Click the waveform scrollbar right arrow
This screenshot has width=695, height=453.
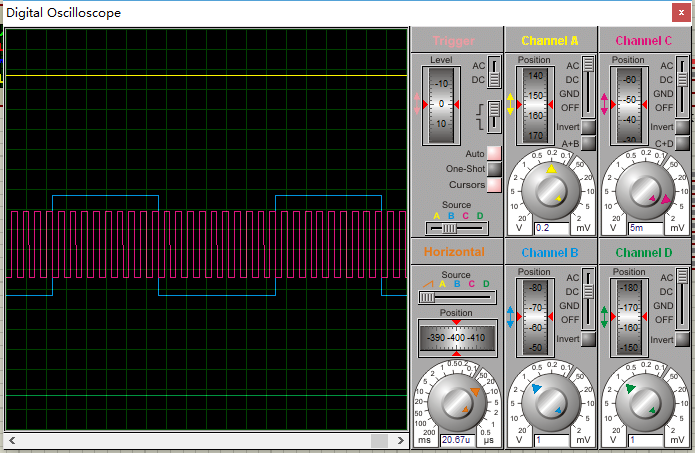tap(401, 441)
